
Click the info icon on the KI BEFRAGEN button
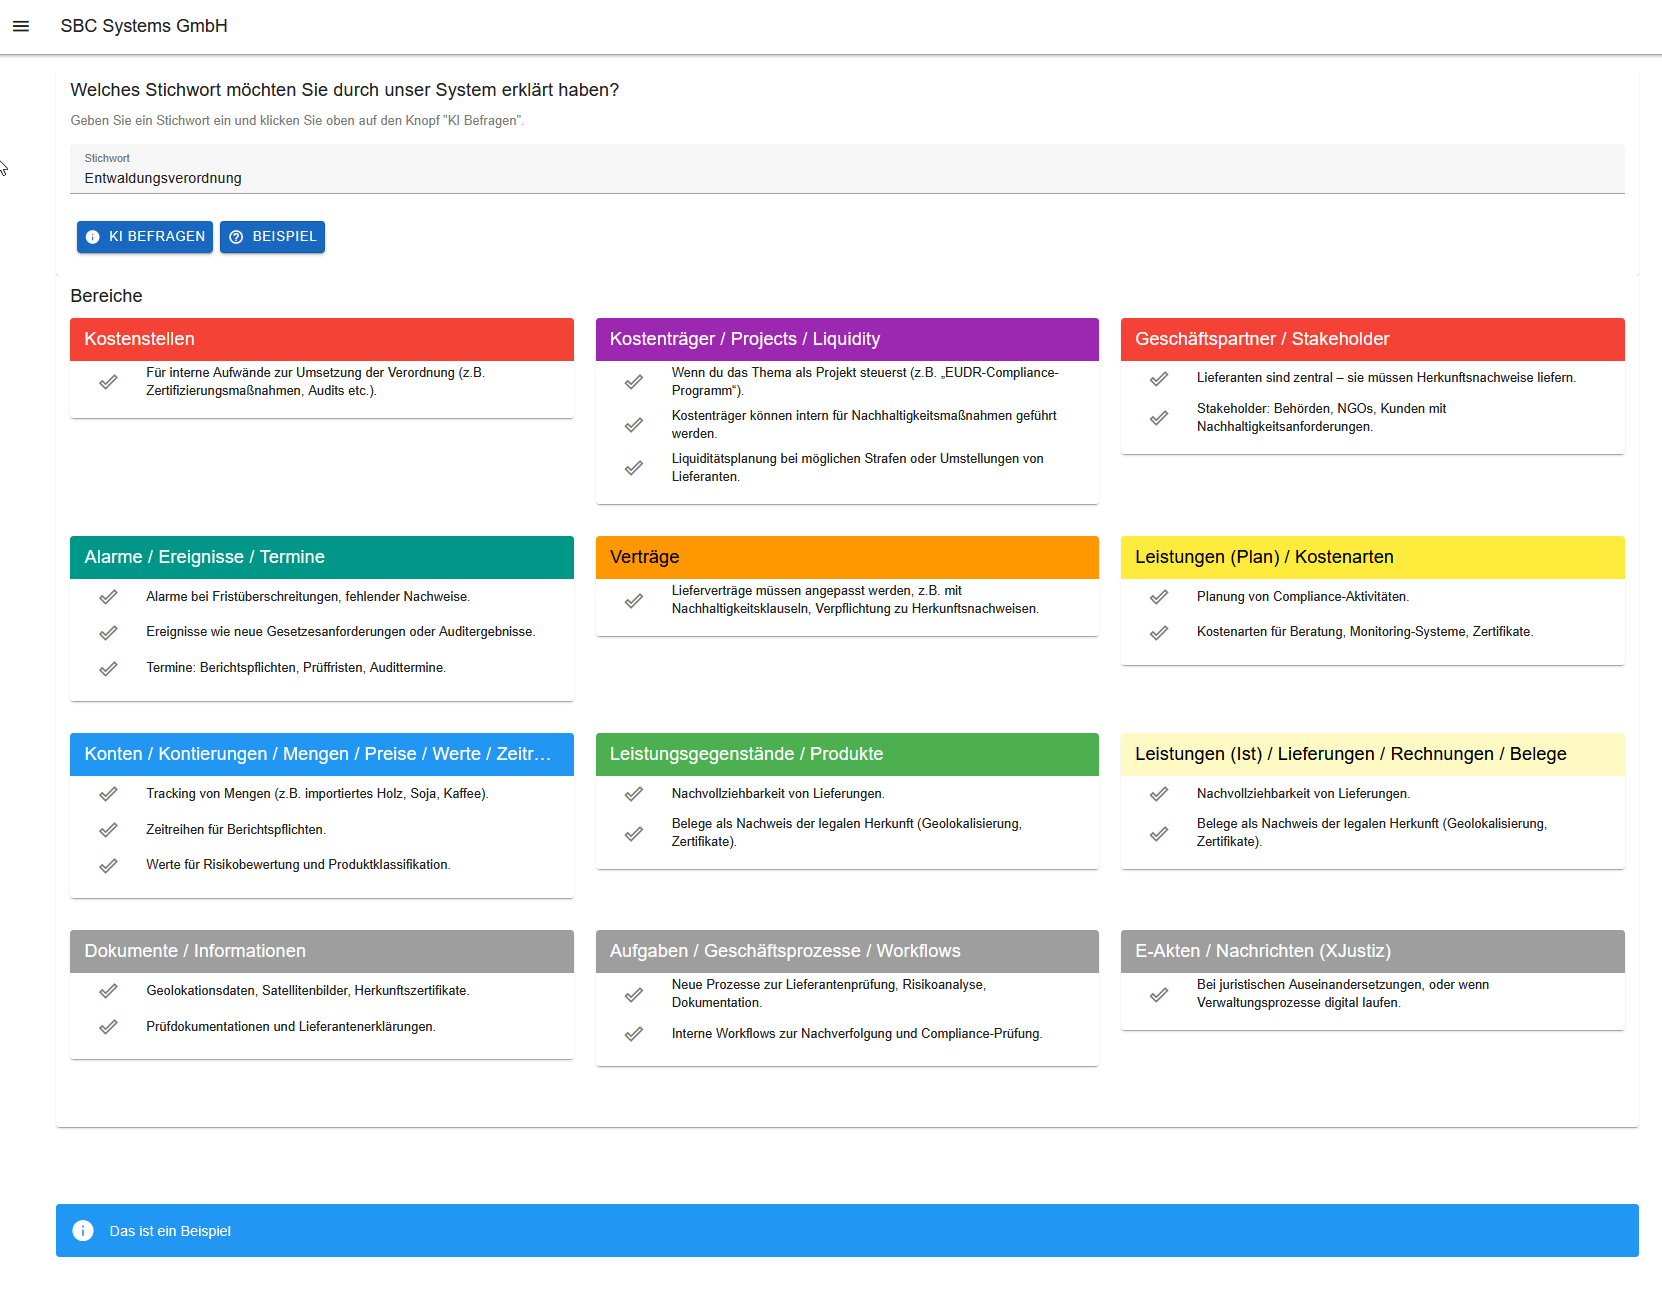[x=92, y=237]
